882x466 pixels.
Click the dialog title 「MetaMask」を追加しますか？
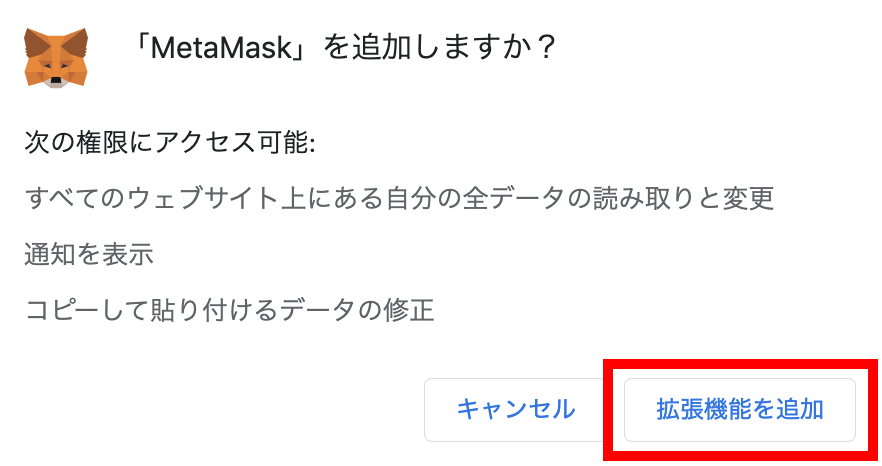344,48
